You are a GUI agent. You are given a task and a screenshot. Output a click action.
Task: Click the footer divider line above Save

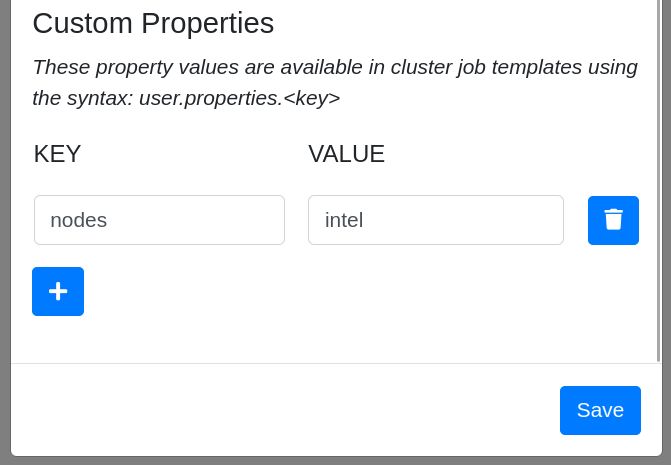pyautogui.click(x=335, y=363)
